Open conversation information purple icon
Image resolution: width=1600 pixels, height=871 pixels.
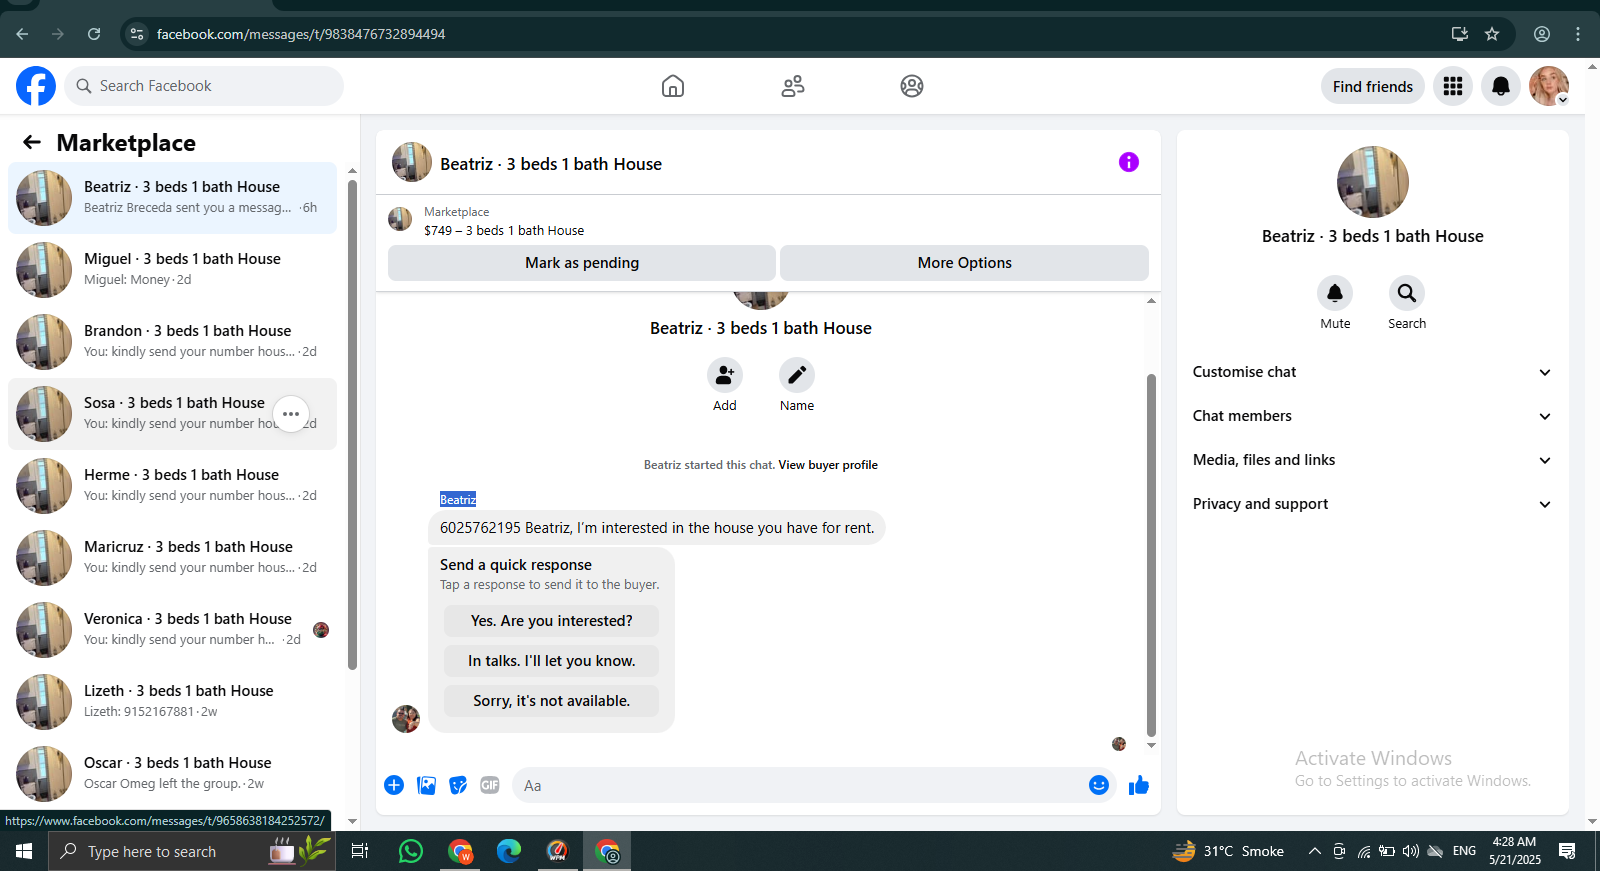(1129, 162)
